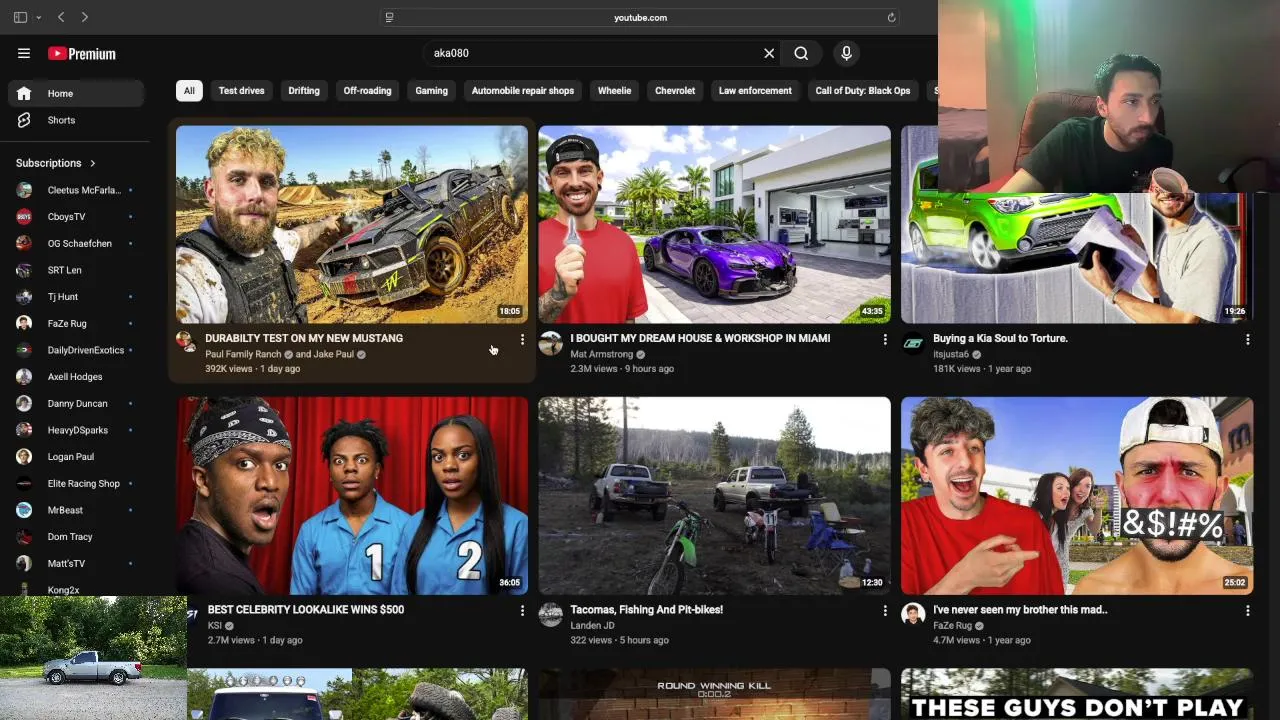Viewport: 1280px width, 720px height.
Task: Click Paul Family Ranch channel avatar
Action: (x=187, y=342)
